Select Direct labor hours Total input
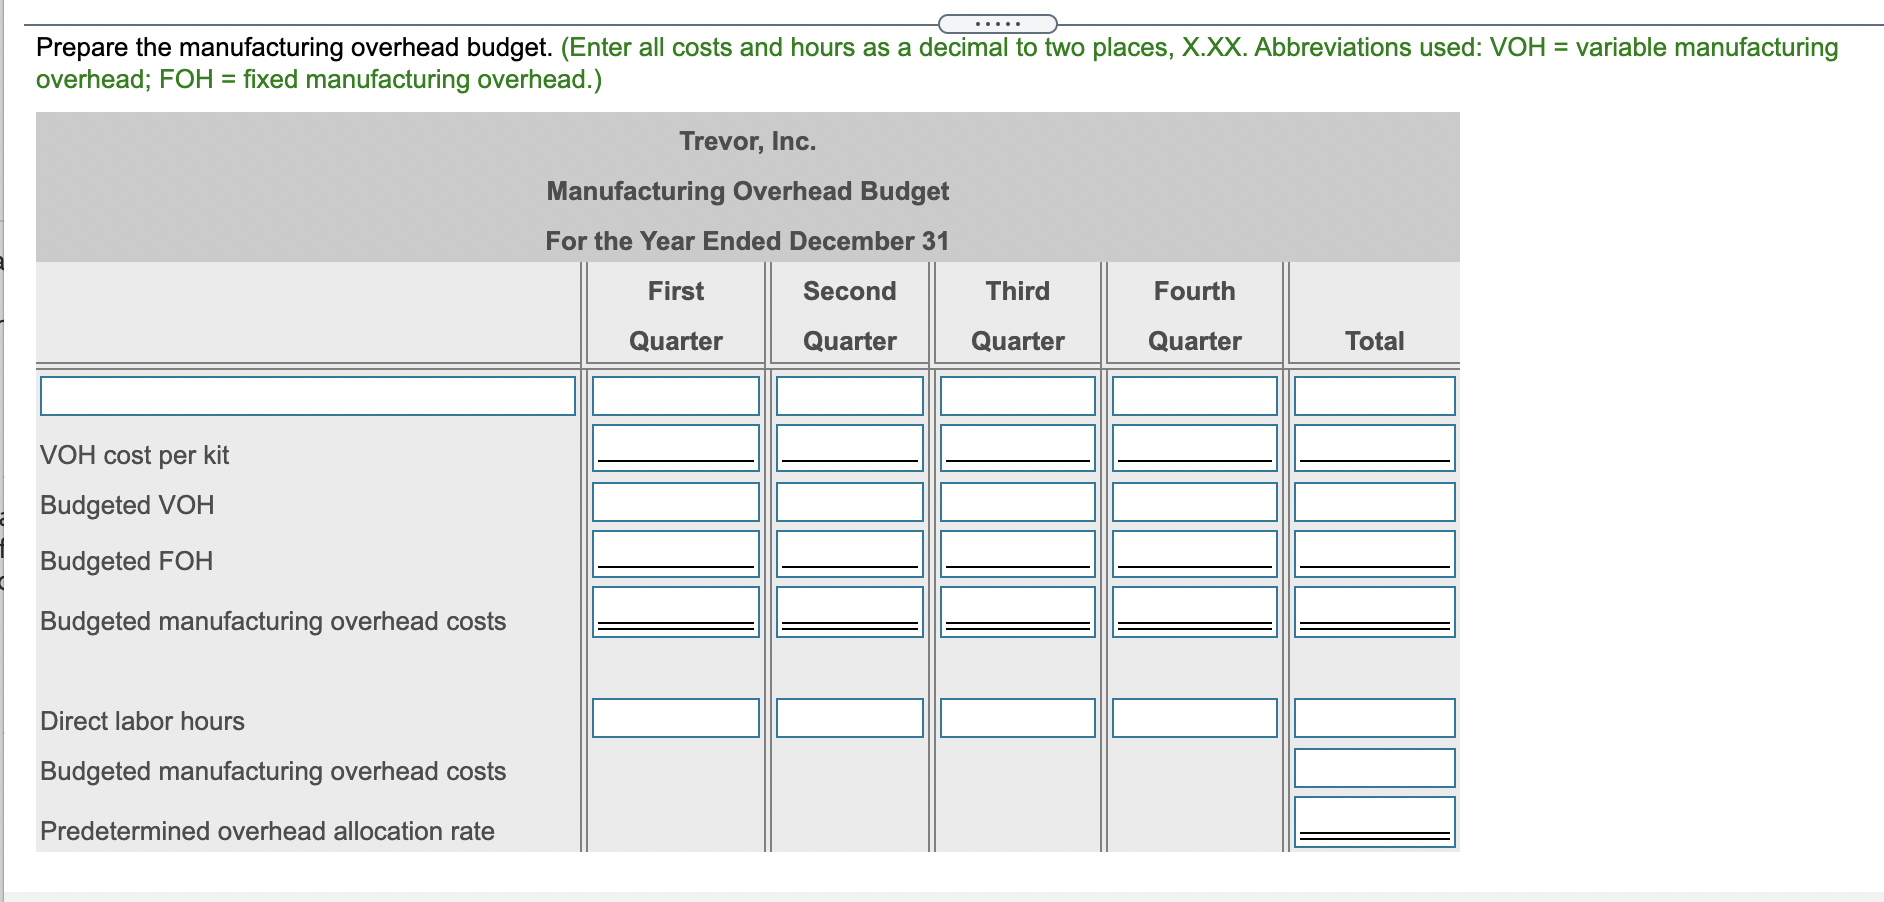 pos(1375,718)
